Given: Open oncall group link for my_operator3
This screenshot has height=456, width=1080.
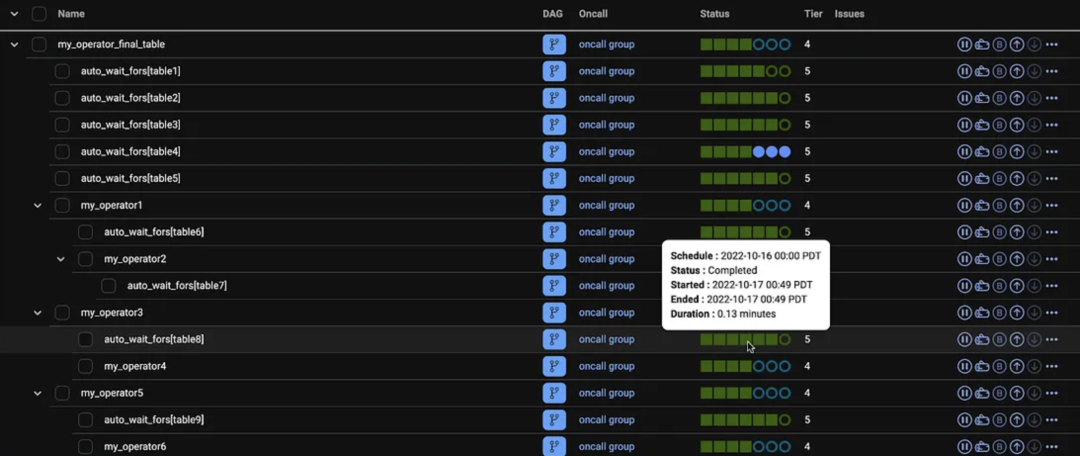Looking at the screenshot, I should [606, 313].
